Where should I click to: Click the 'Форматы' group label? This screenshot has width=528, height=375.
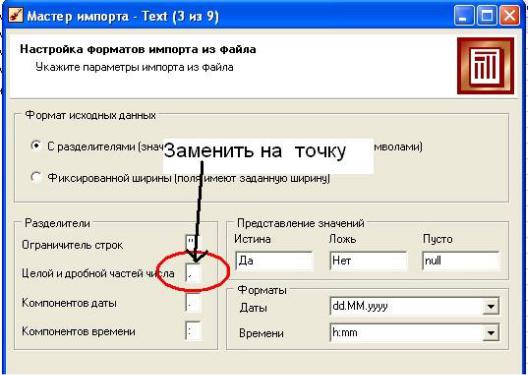pyautogui.click(x=262, y=290)
